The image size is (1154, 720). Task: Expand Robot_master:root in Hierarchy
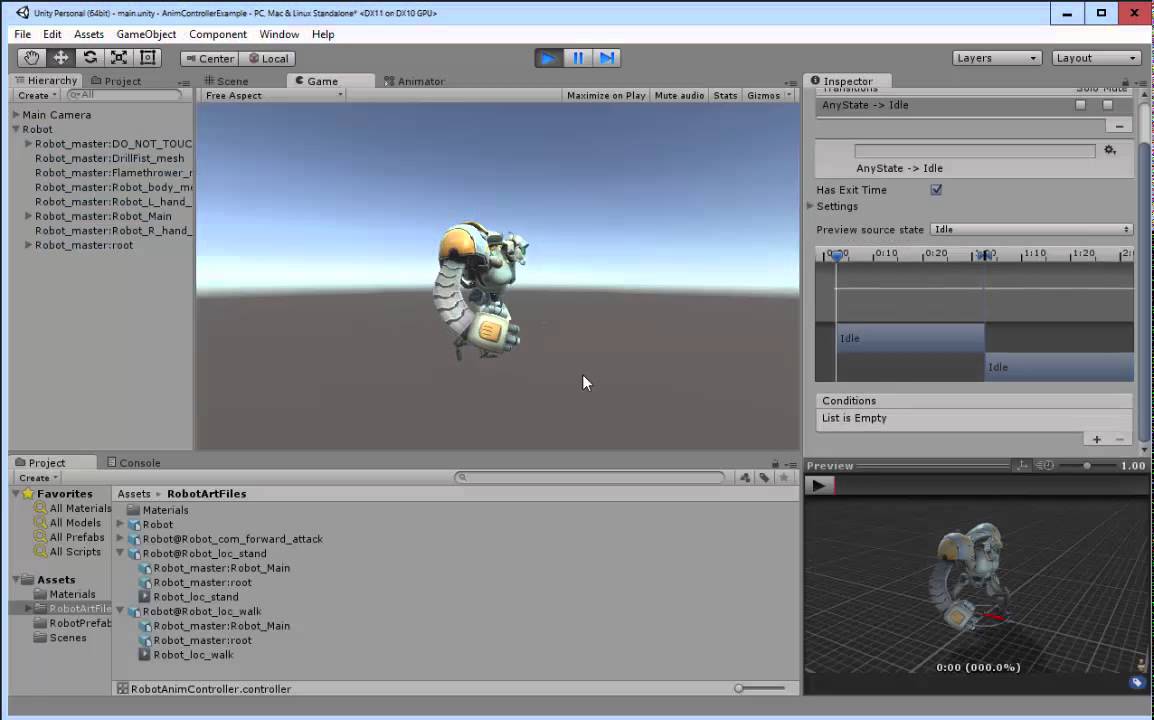[29, 245]
